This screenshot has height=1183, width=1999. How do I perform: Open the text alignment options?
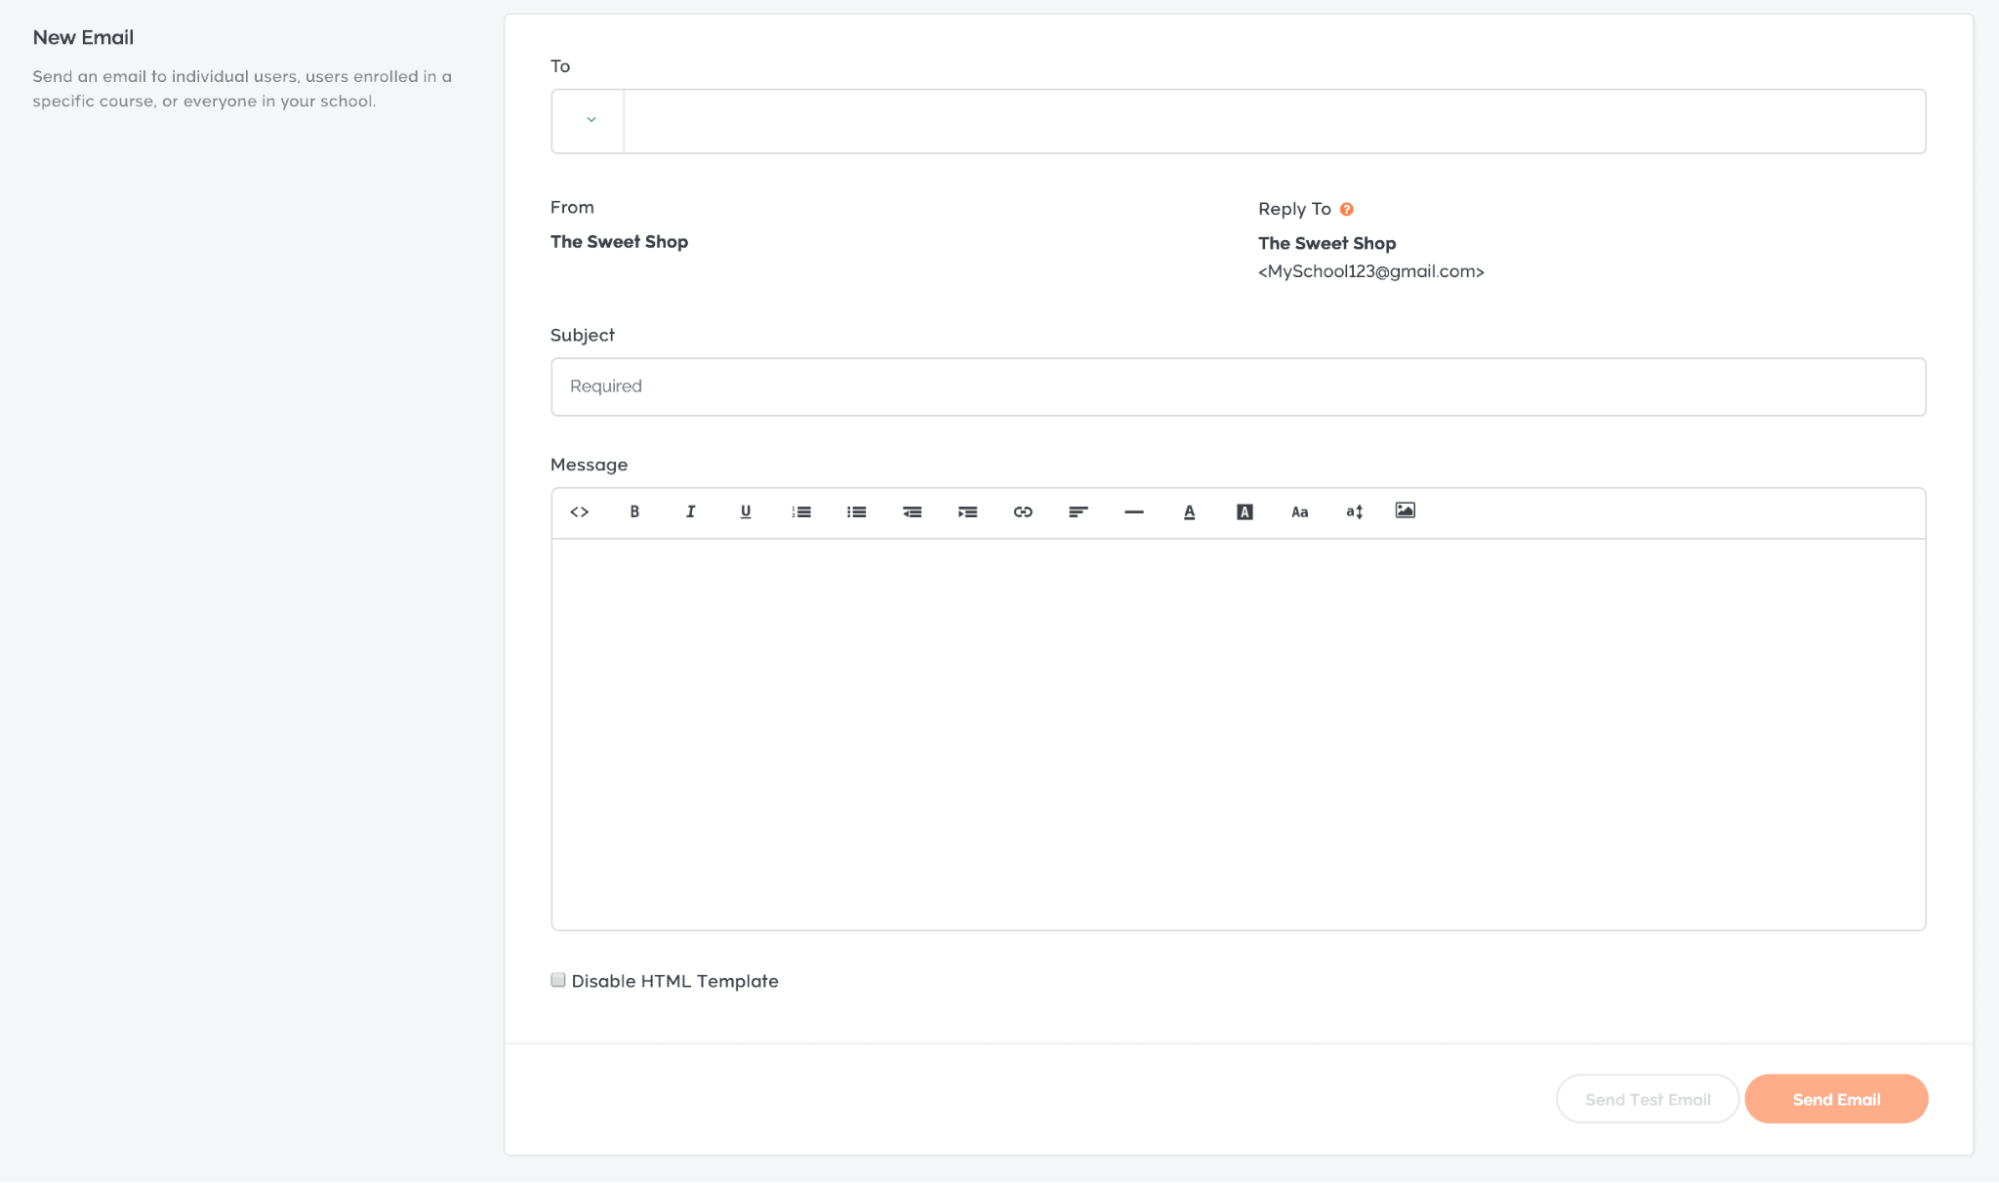(1078, 512)
